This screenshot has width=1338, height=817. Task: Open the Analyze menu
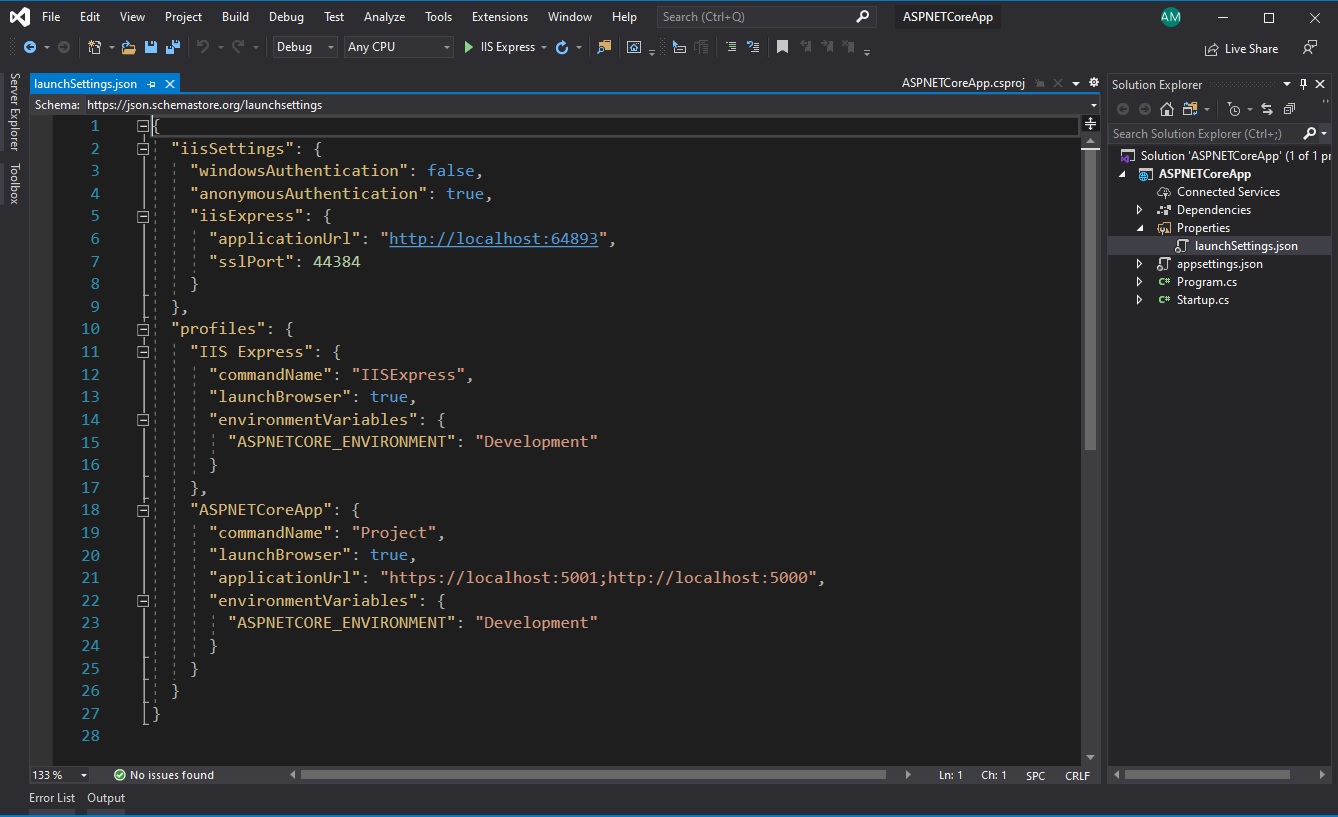click(x=385, y=17)
